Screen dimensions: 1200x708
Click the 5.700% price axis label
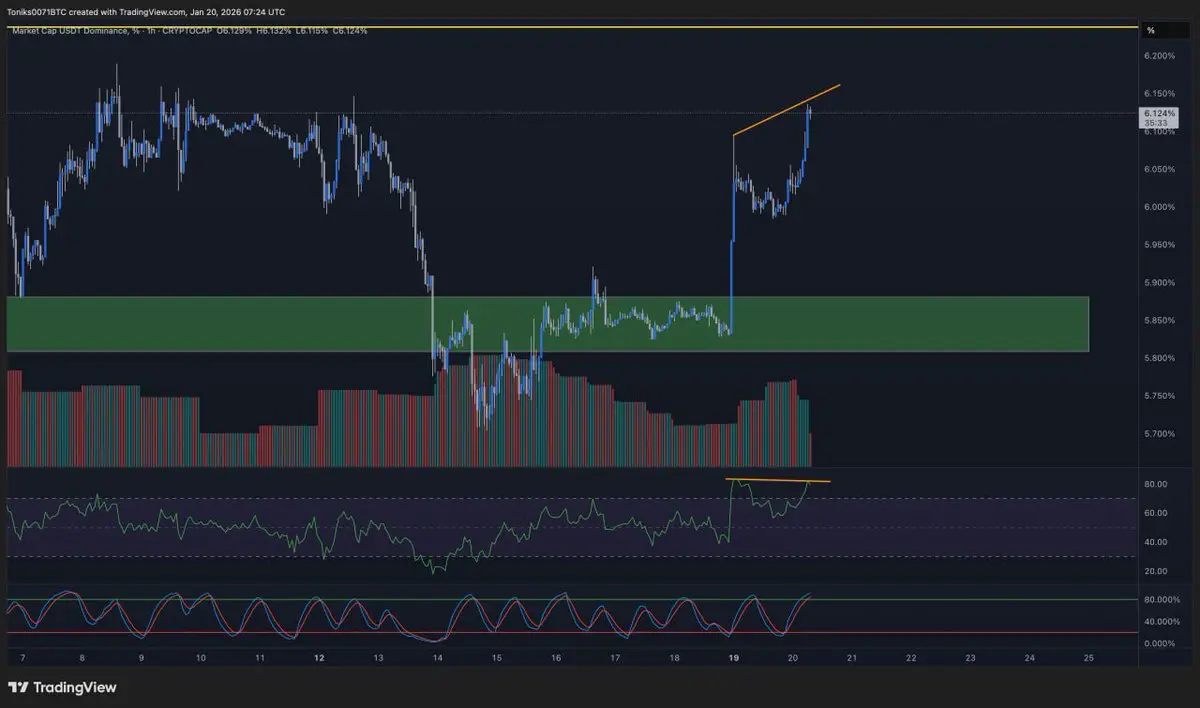tap(1160, 434)
